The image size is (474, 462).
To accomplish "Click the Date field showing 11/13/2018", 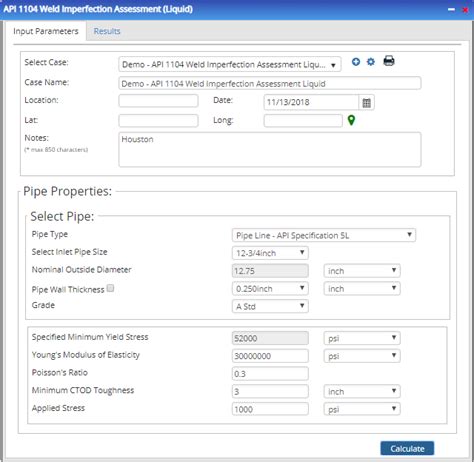I will point(311,103).
